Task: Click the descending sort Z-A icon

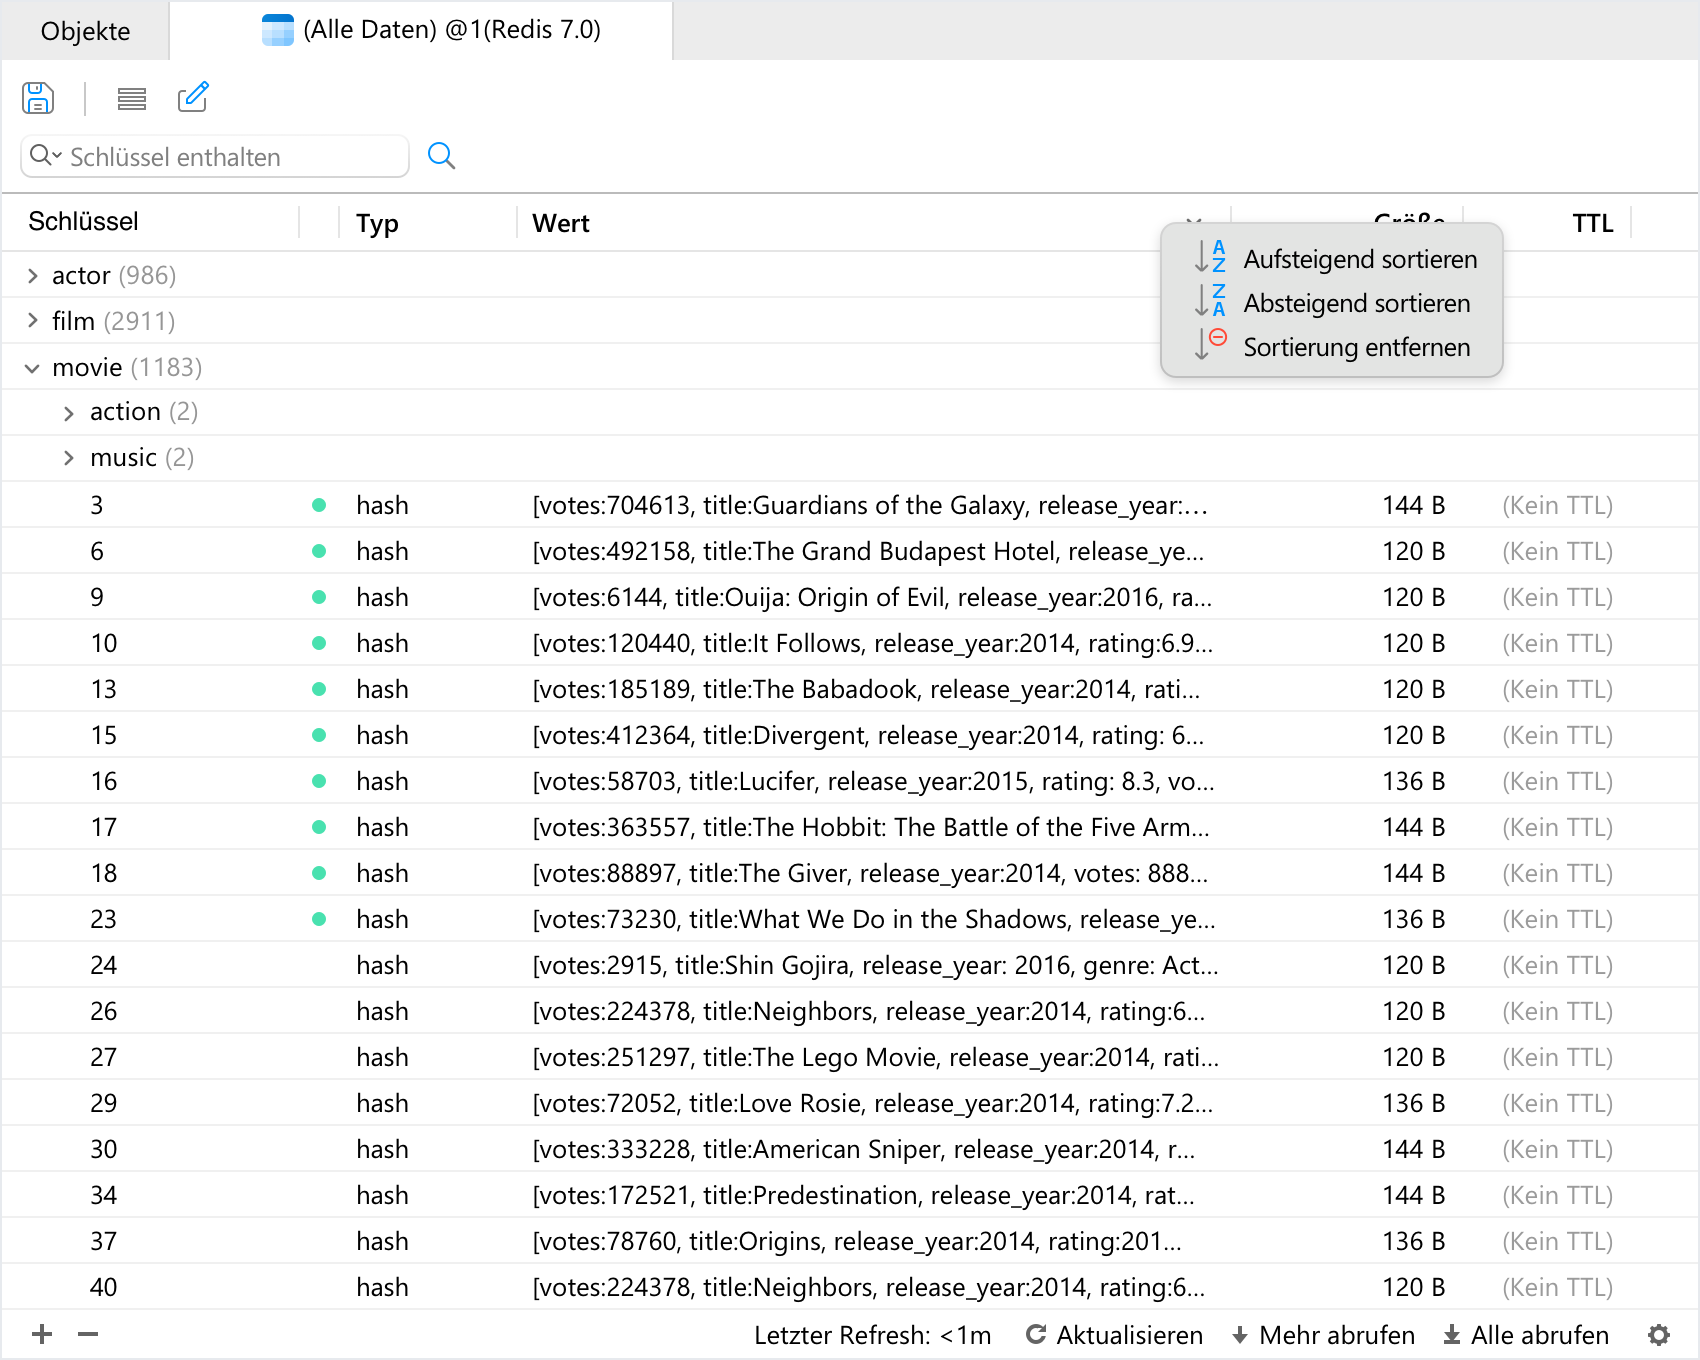Action: pyautogui.click(x=1210, y=300)
